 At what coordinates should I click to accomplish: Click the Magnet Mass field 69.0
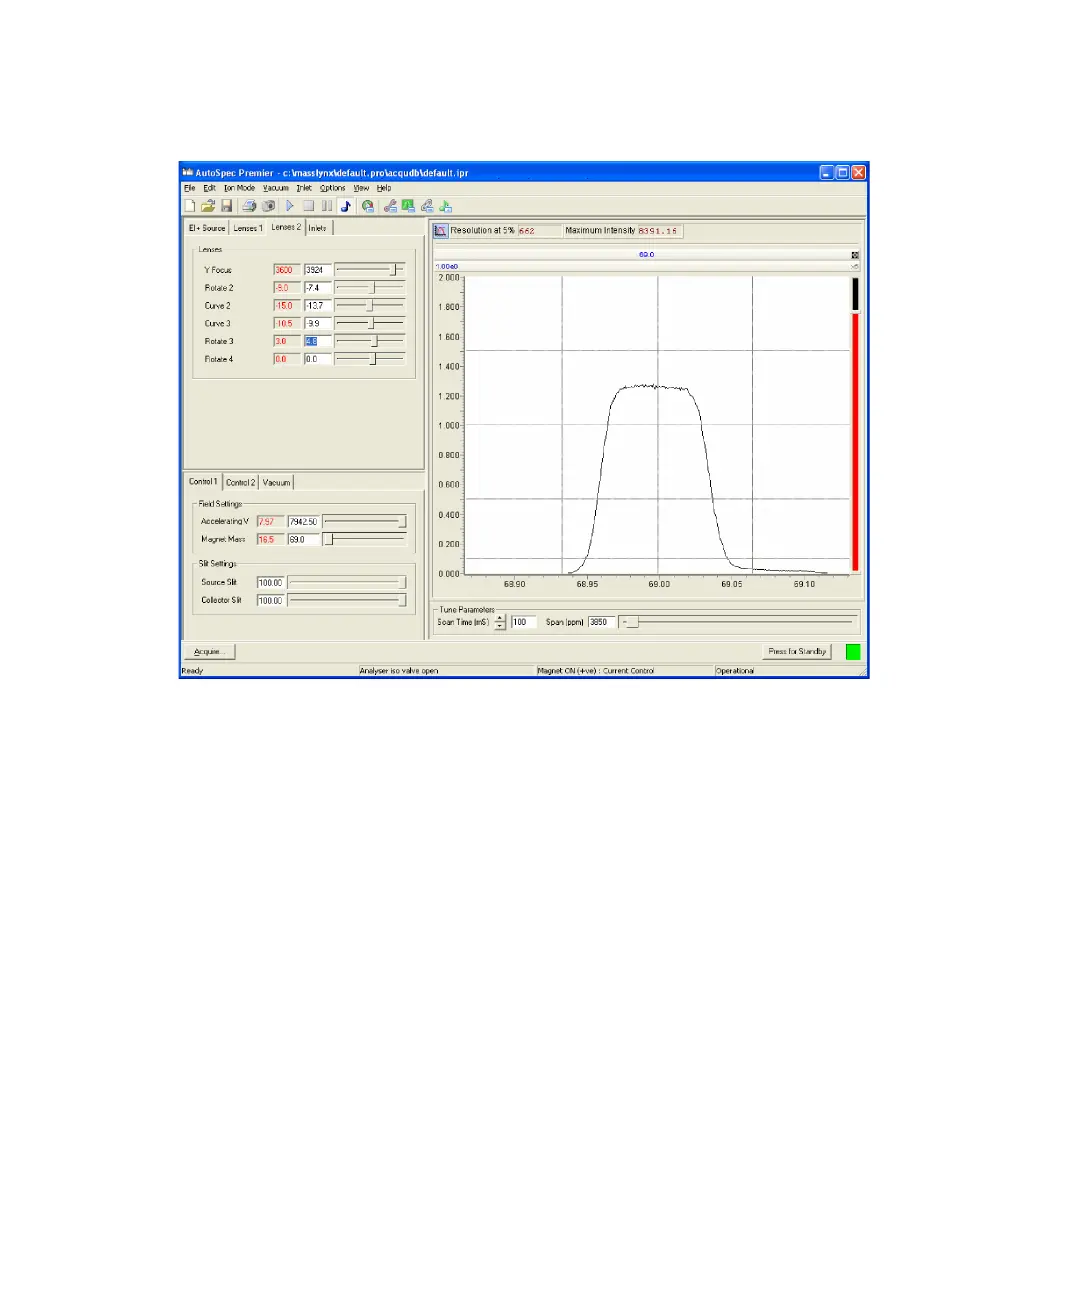[303, 540]
